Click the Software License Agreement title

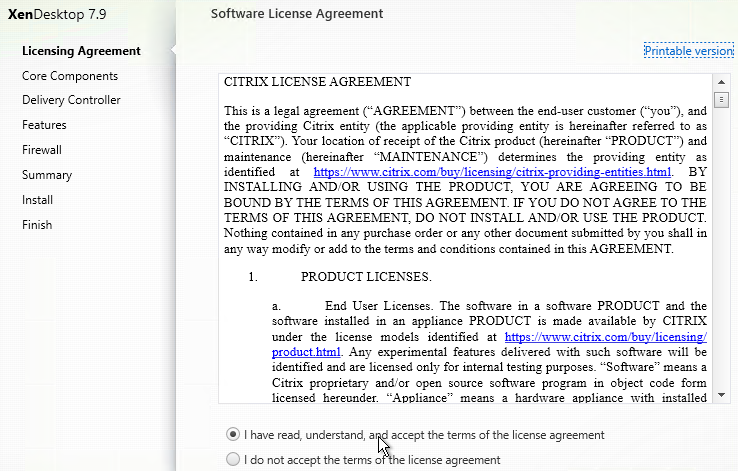[297, 14]
